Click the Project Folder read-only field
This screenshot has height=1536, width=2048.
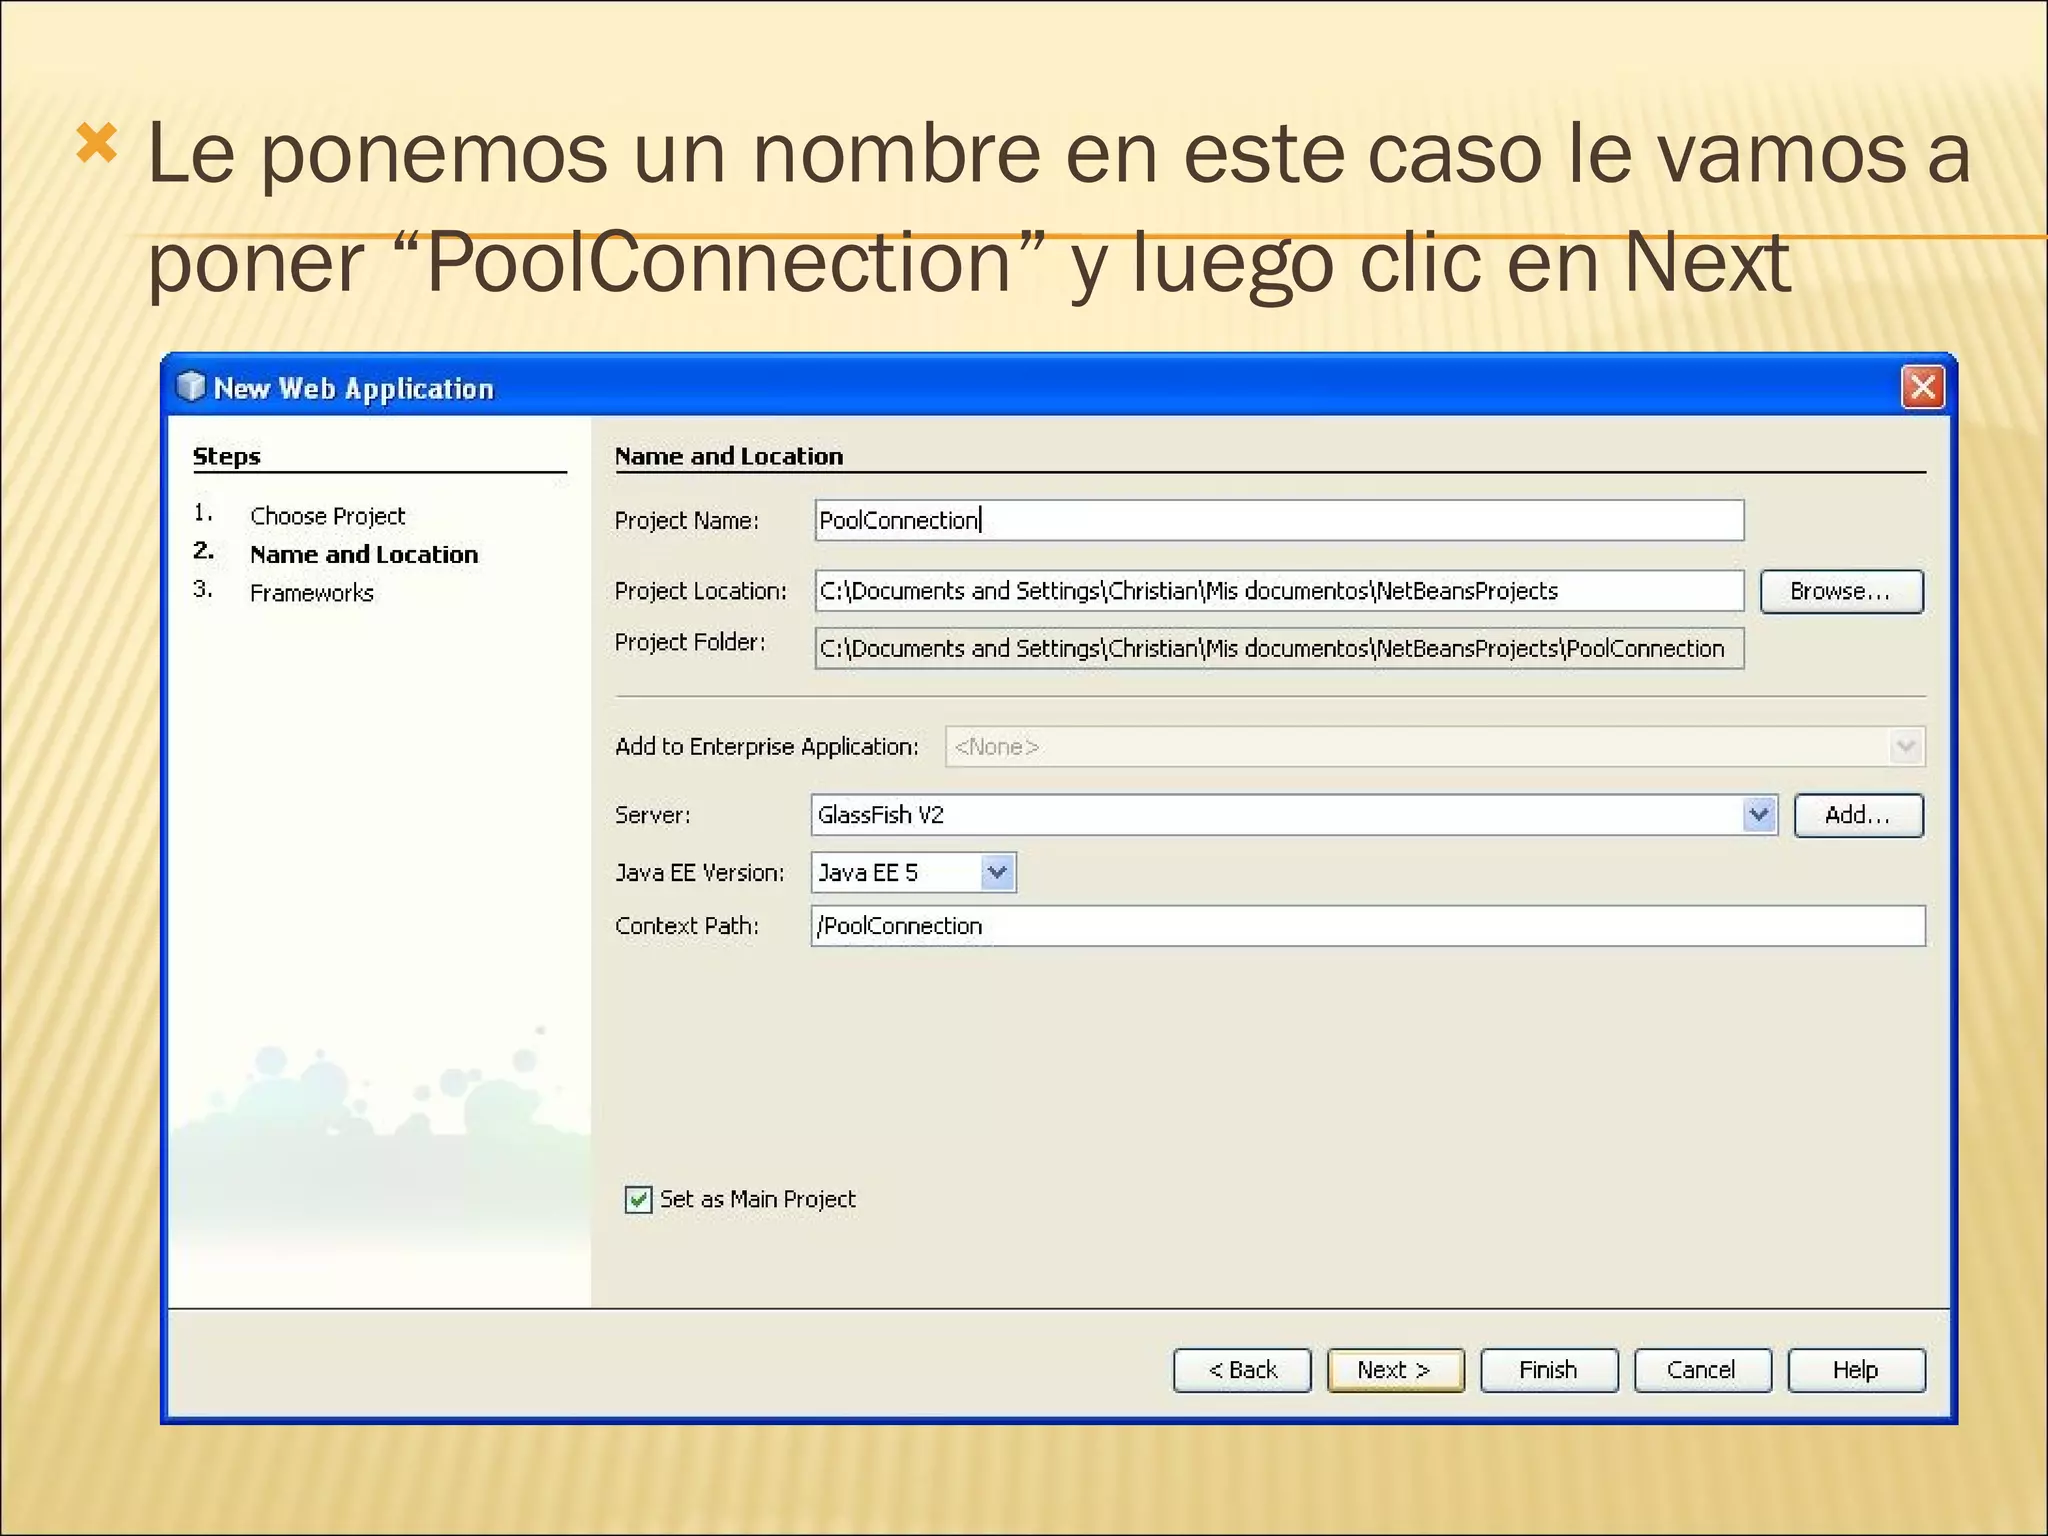[x=1278, y=648]
